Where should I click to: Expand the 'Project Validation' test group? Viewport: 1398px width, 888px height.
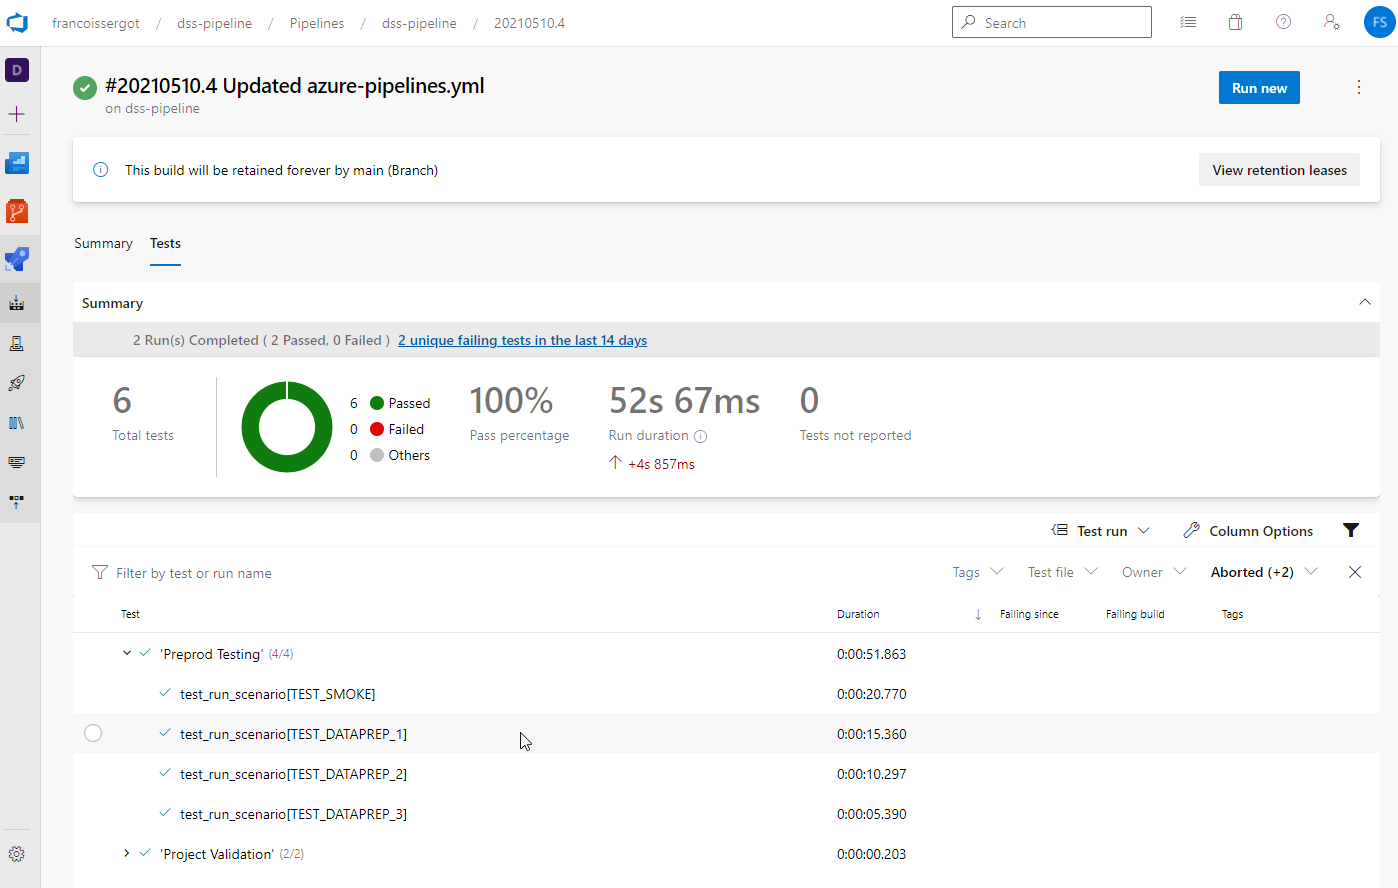coord(126,853)
